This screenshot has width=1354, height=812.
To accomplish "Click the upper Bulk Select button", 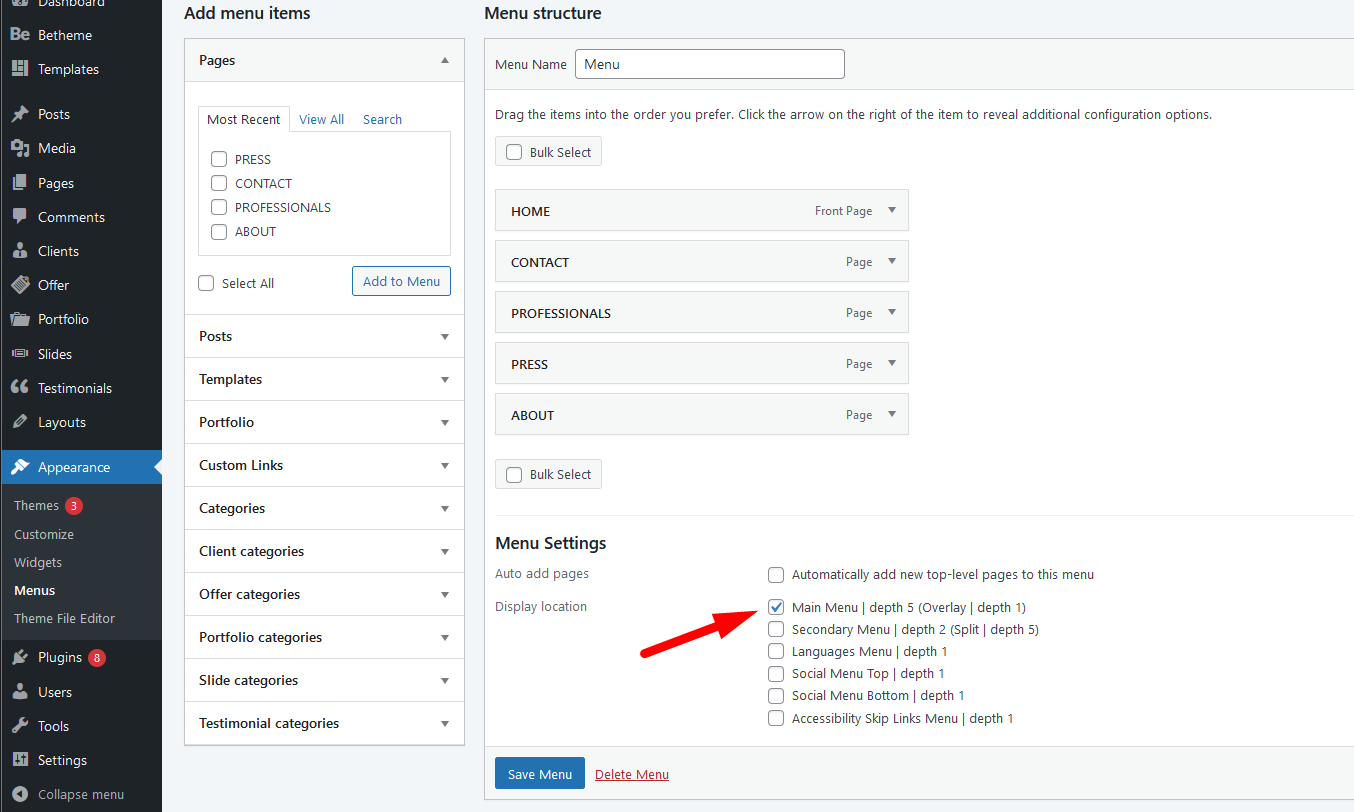I will [548, 152].
